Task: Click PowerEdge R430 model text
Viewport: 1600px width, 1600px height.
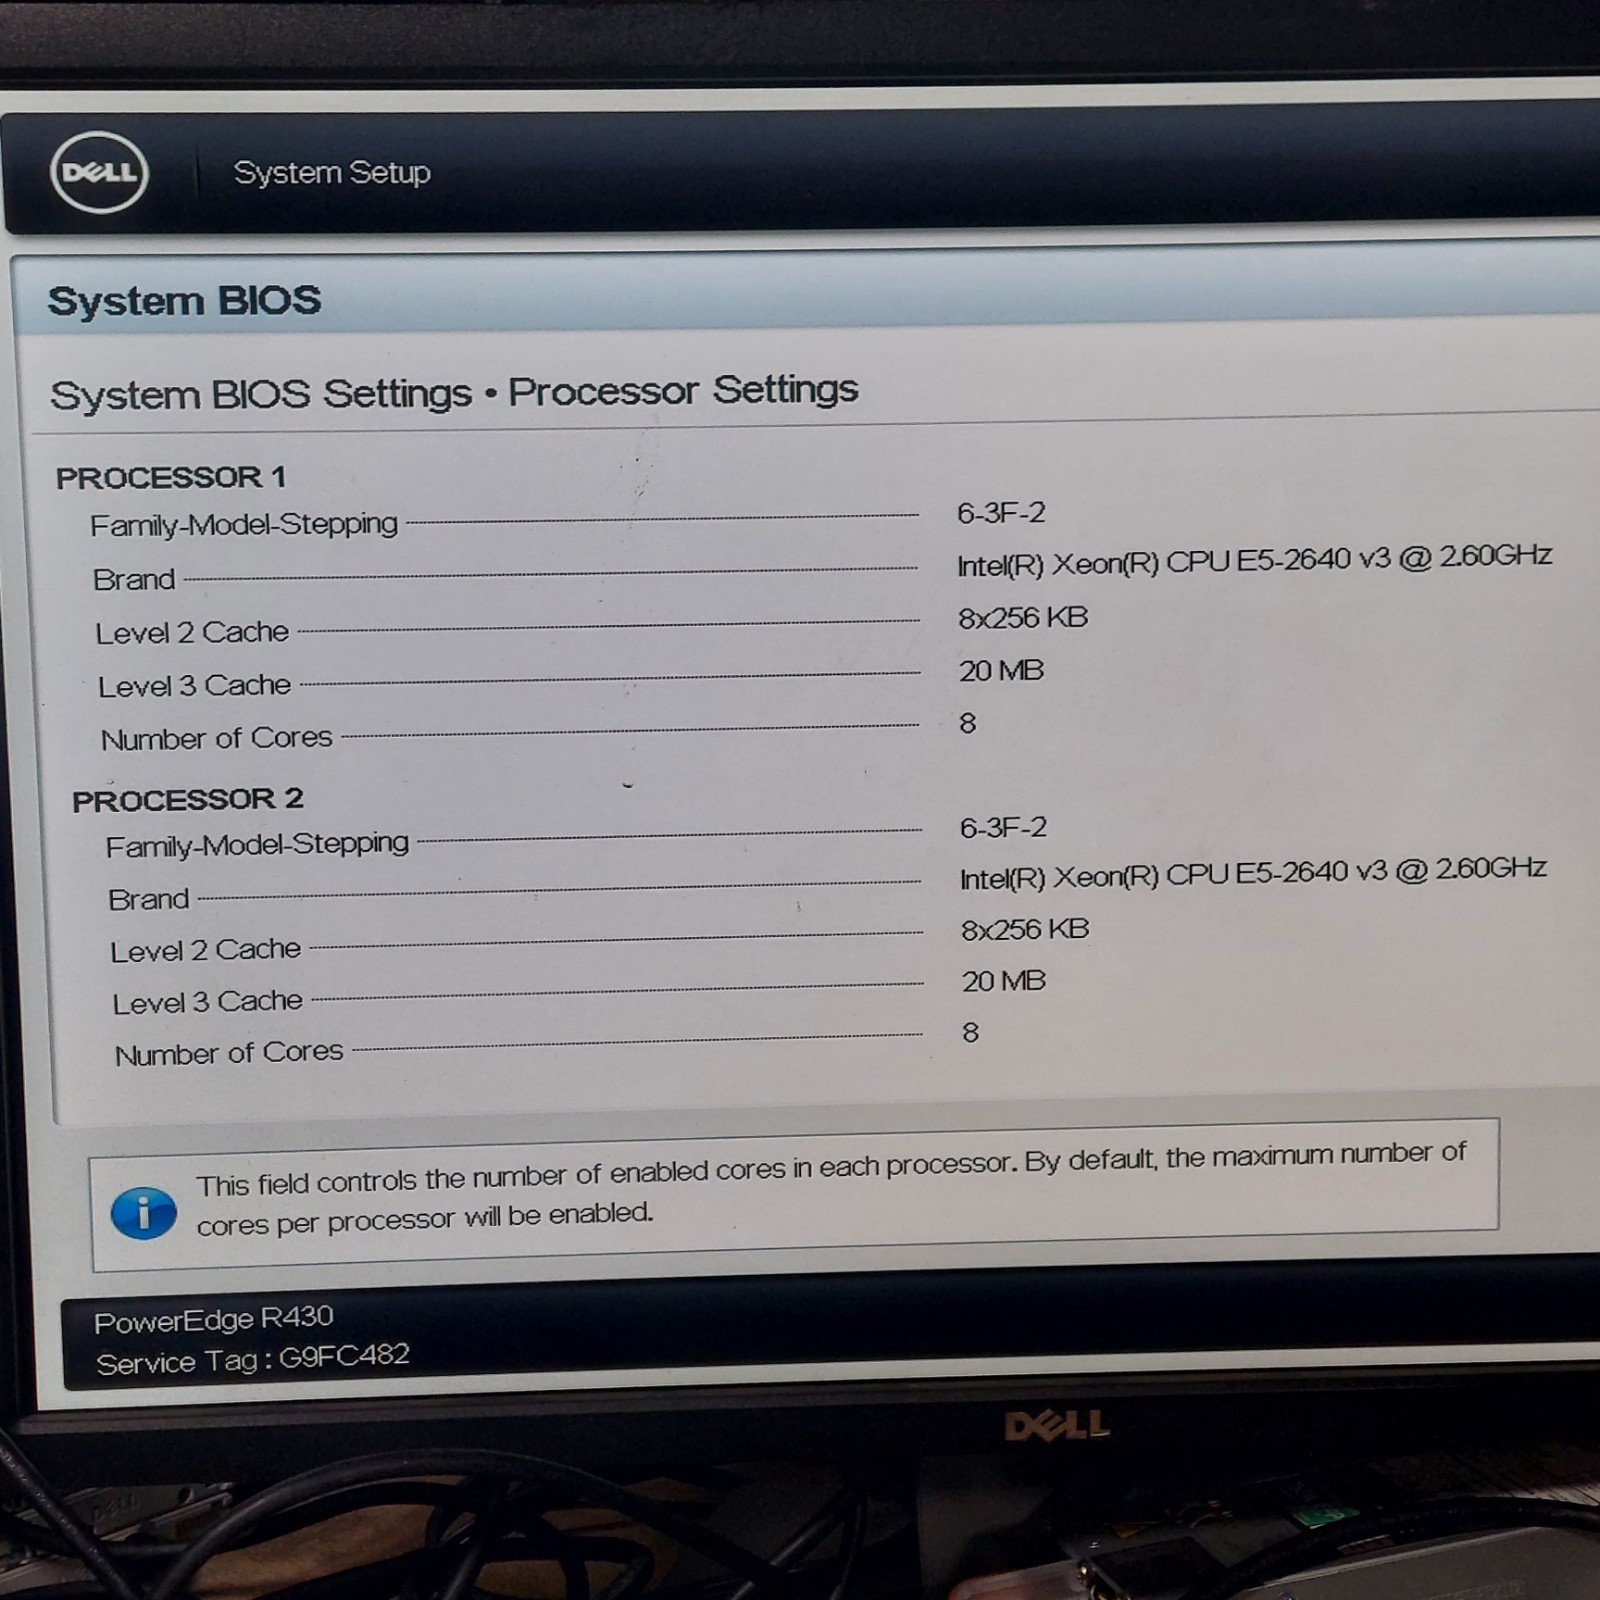Action: (x=213, y=1320)
